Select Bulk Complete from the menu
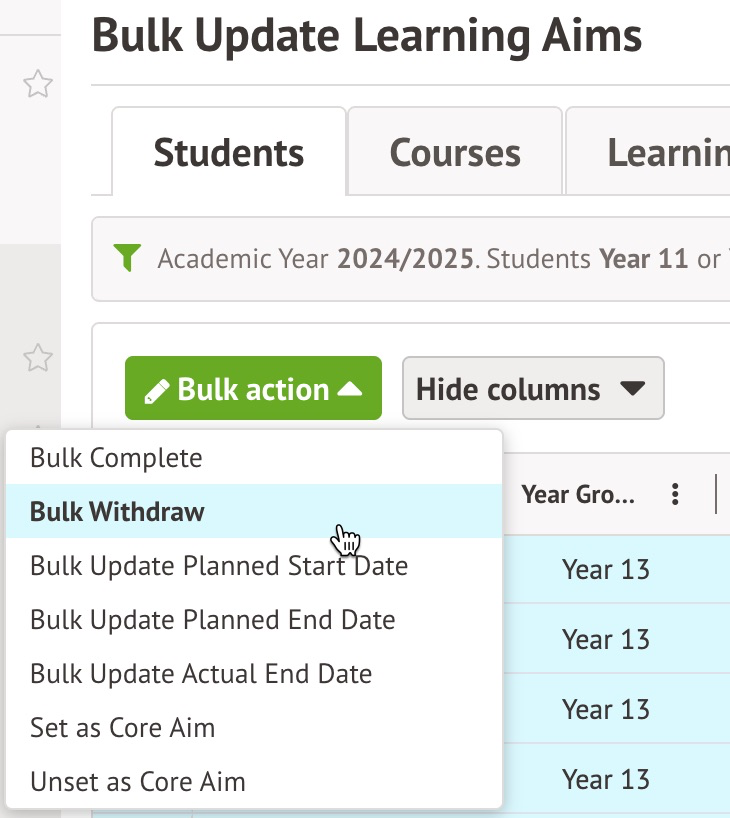The width and height of the screenshot is (730, 818). (x=116, y=458)
